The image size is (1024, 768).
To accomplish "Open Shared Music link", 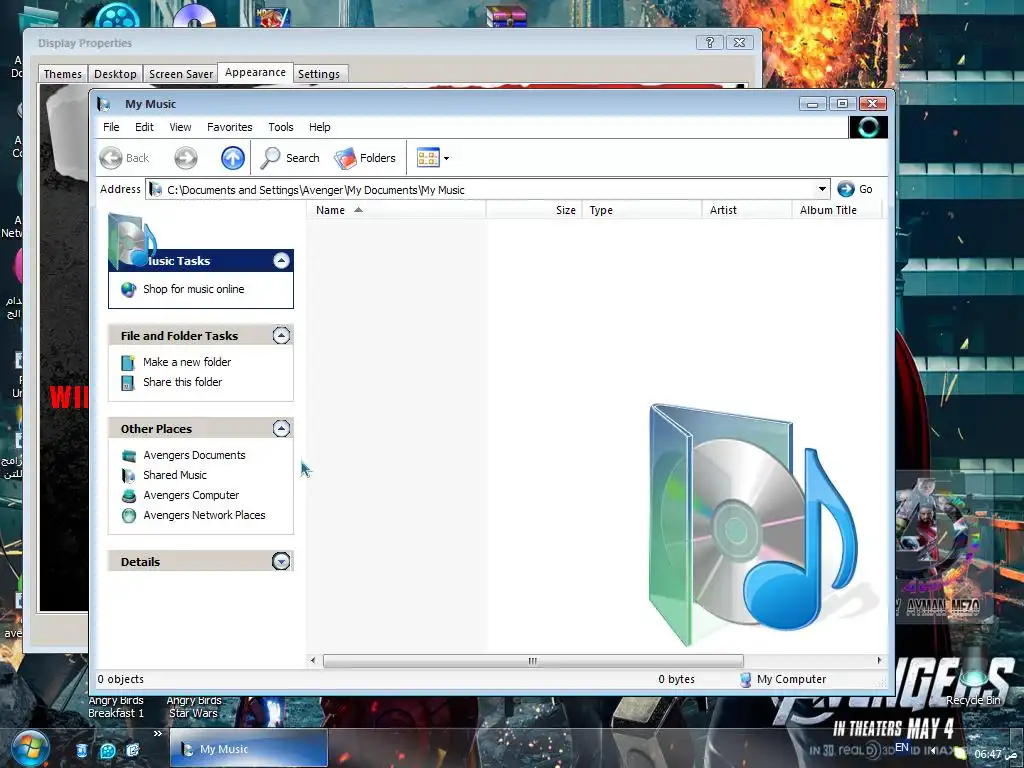I will 174,475.
